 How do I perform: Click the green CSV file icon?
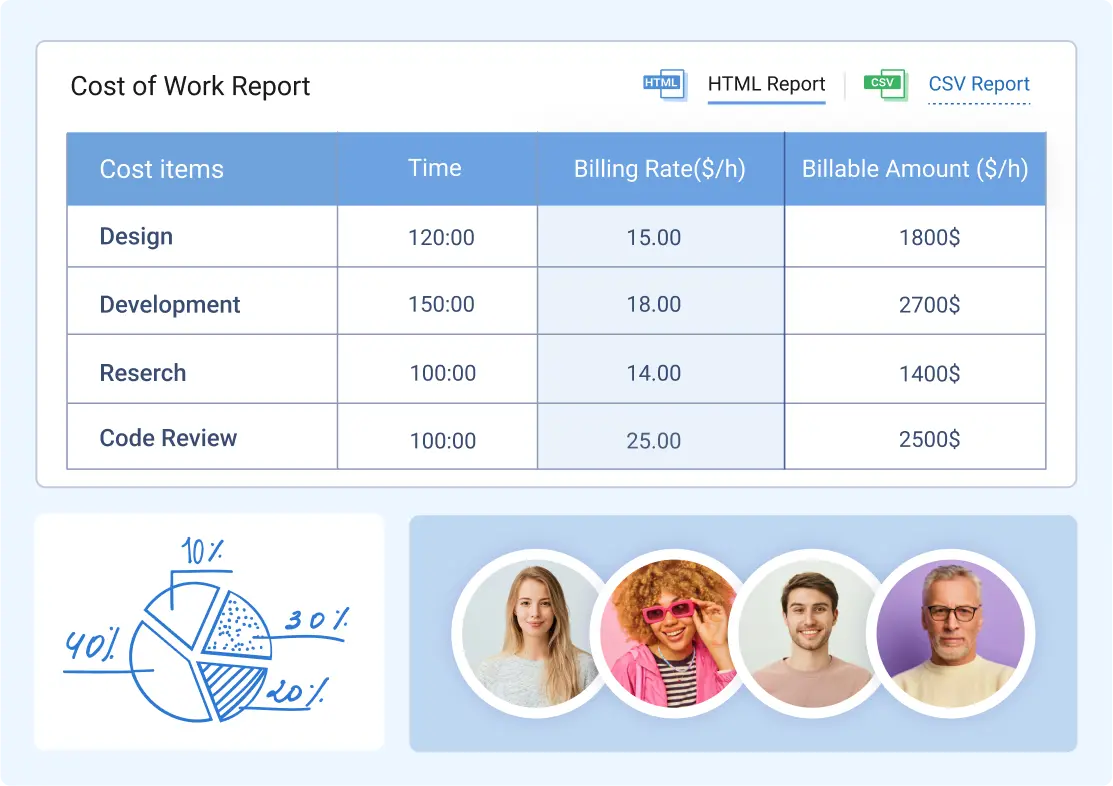[x=886, y=84]
